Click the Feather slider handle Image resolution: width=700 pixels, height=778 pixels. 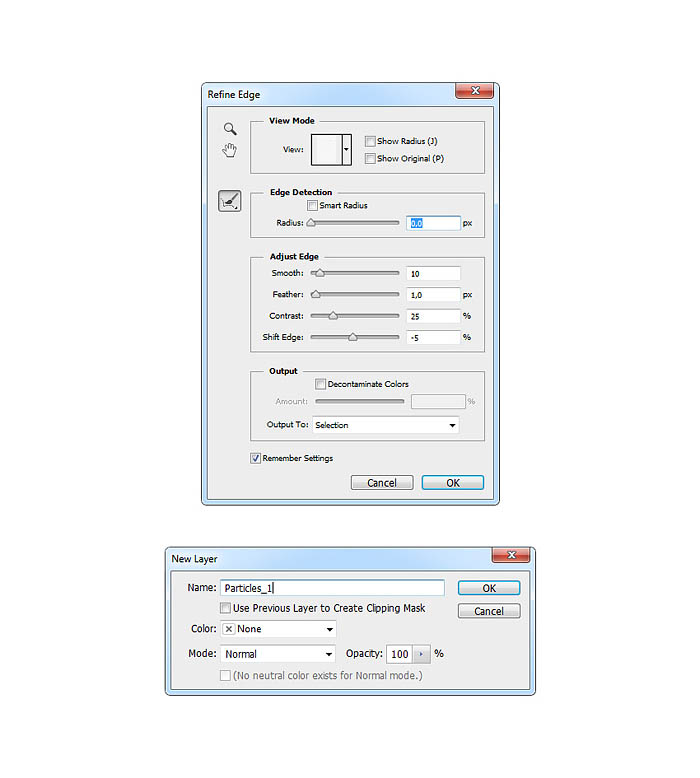tap(316, 294)
